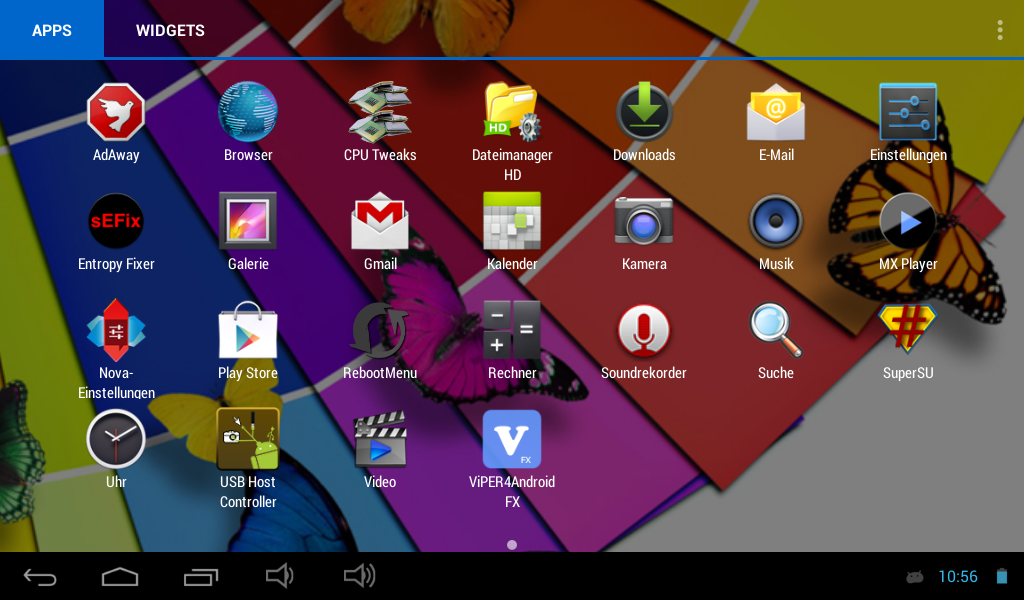Open the AdAway app
The width and height of the screenshot is (1024, 600).
point(116,112)
